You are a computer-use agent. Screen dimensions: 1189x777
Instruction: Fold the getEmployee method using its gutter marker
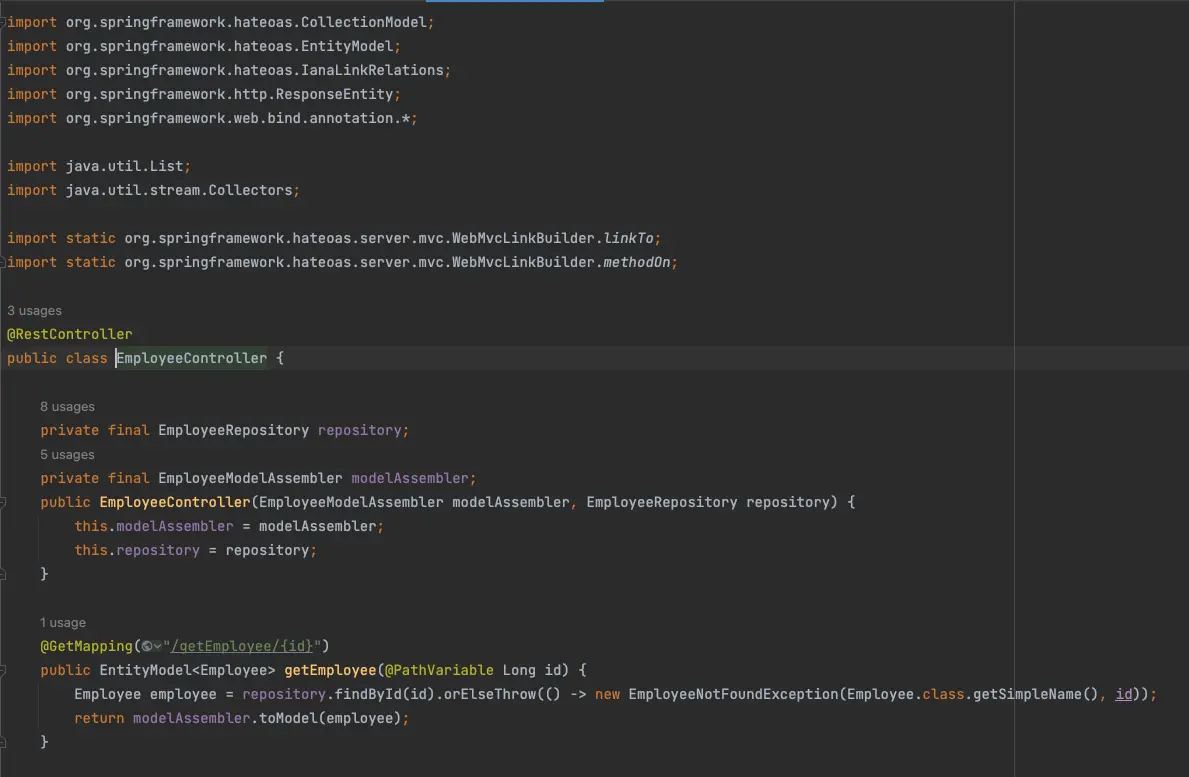[x=3, y=670]
